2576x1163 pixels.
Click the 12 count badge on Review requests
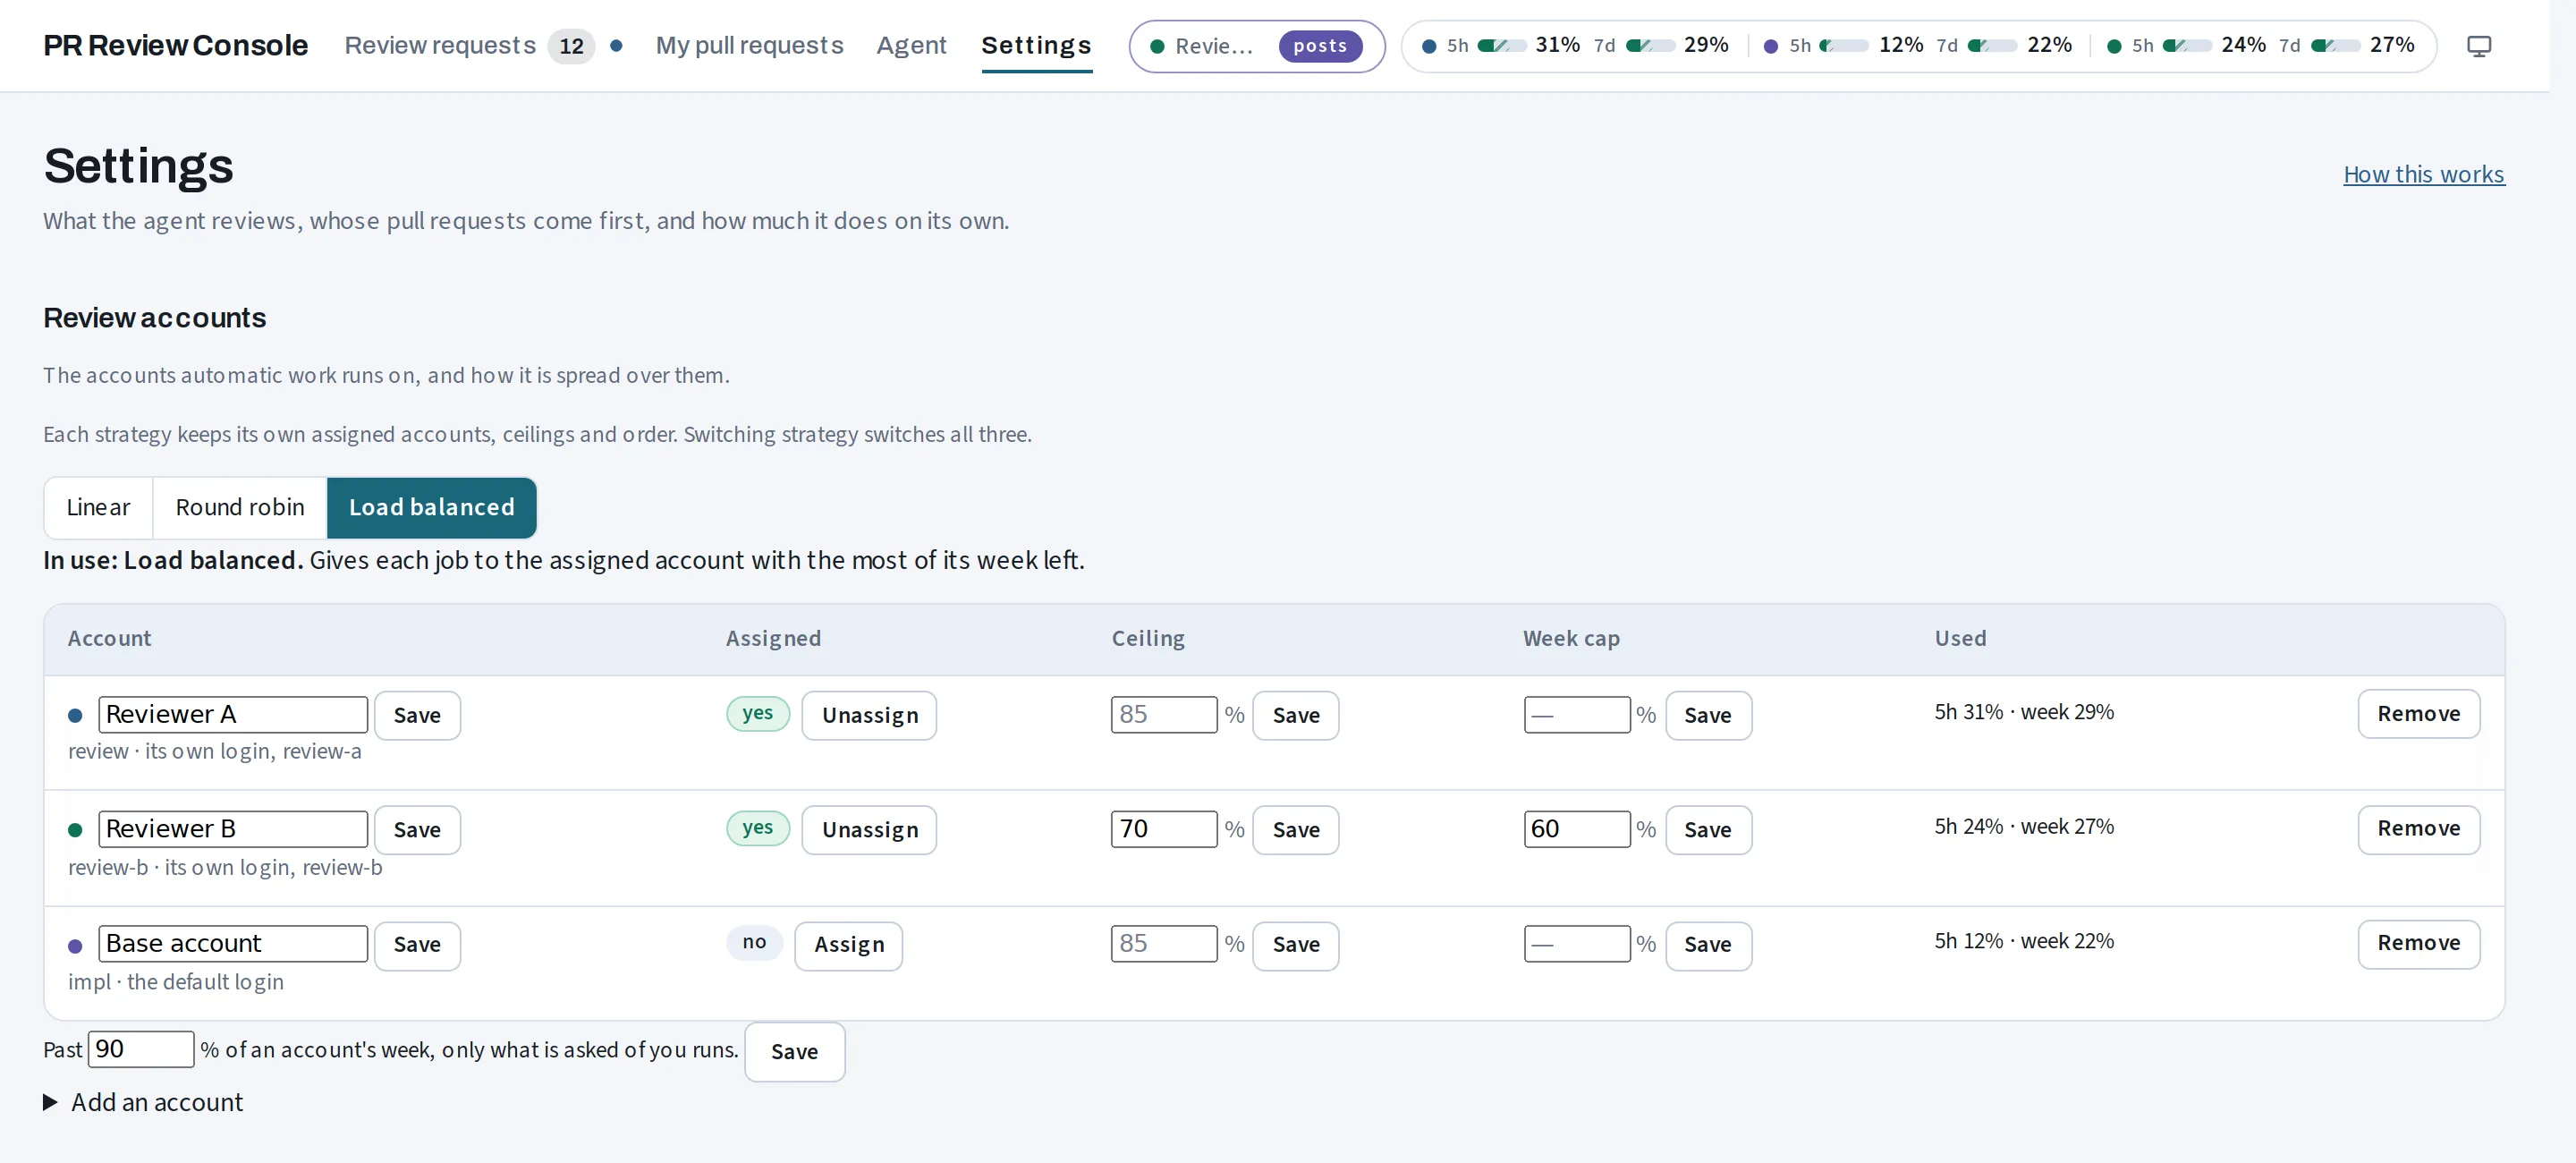point(571,46)
